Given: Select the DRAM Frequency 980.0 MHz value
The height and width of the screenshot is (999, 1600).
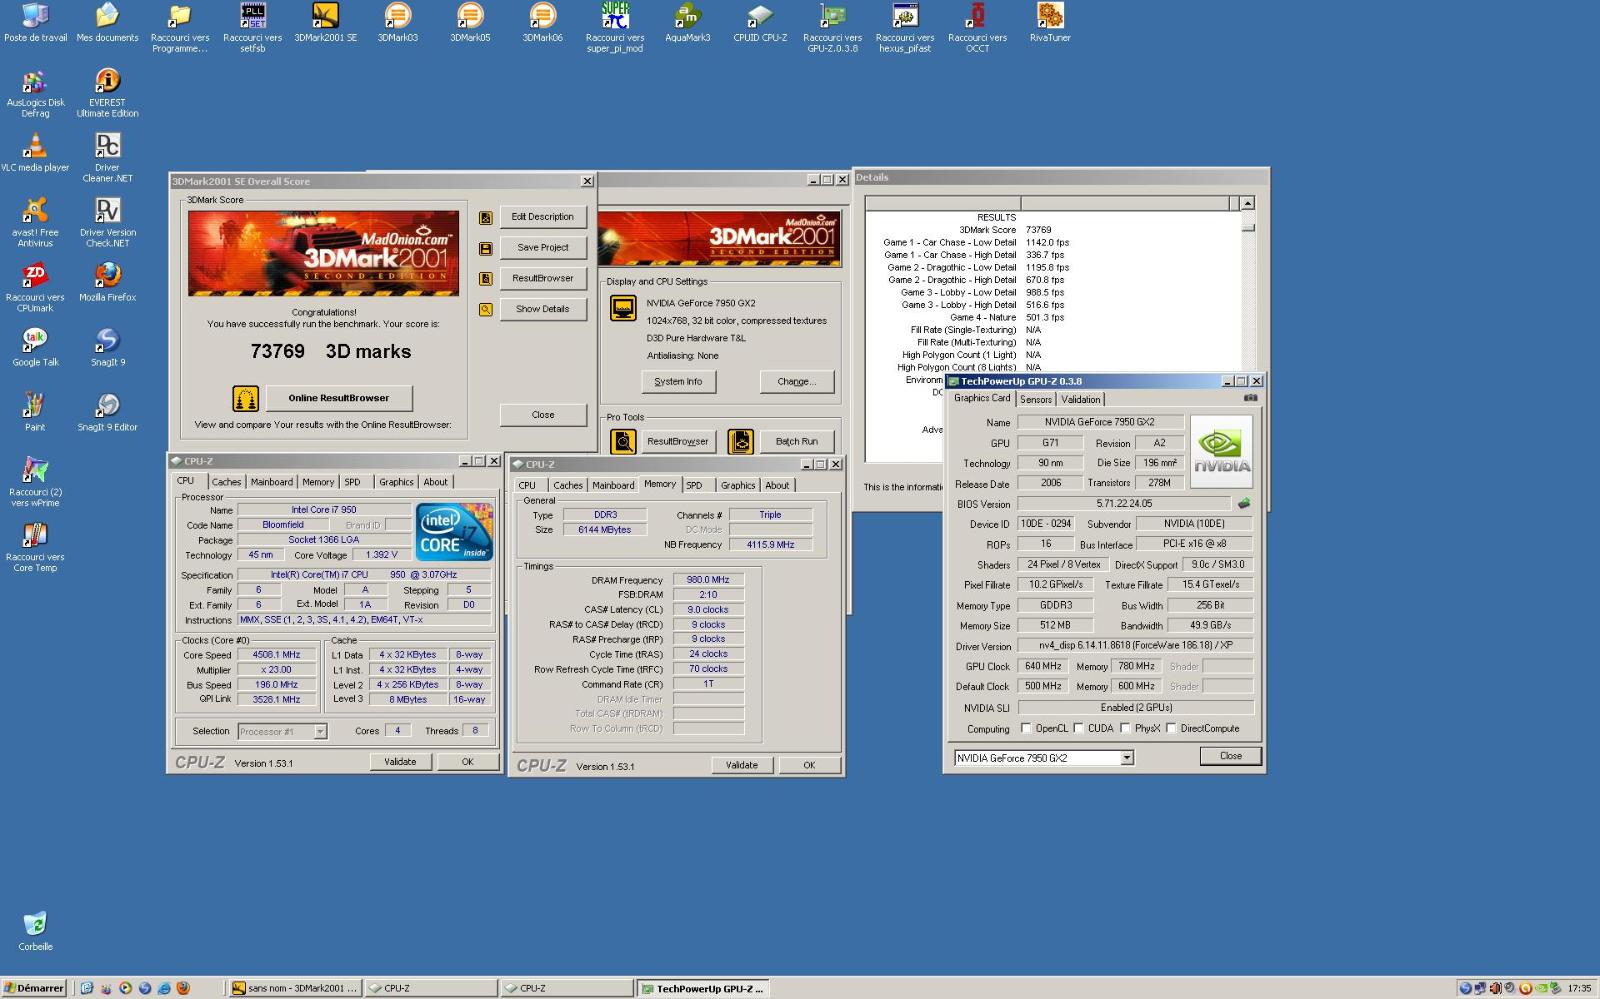Looking at the screenshot, I should pos(708,580).
